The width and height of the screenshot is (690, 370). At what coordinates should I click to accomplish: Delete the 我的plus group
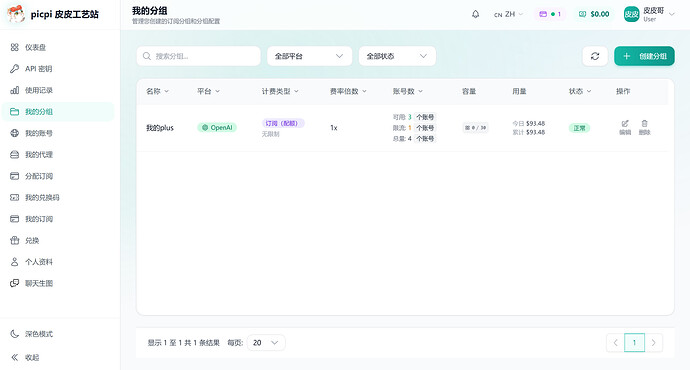(644, 128)
